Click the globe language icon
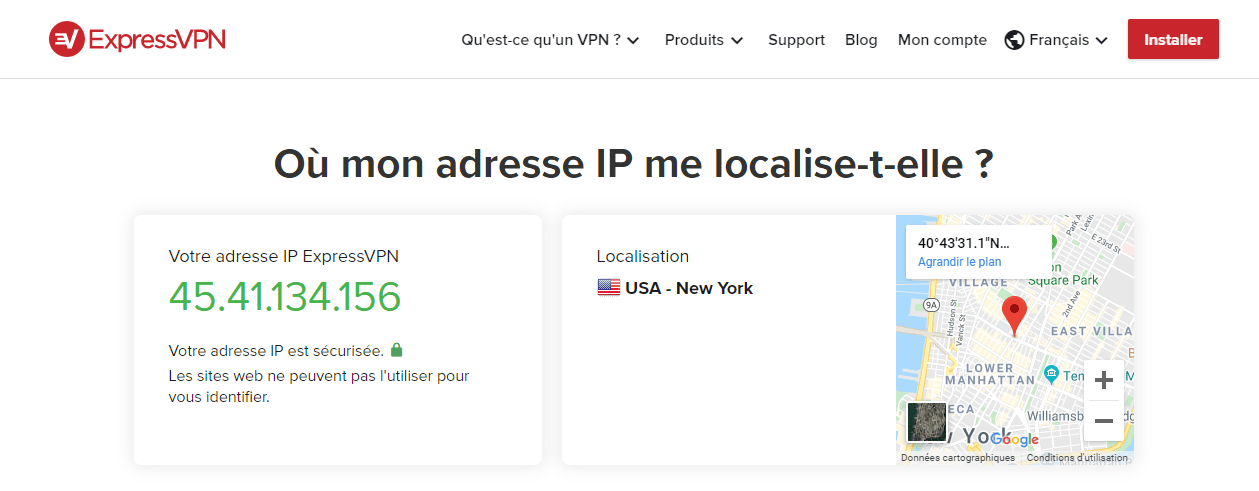The image size is (1259, 491). point(1014,40)
